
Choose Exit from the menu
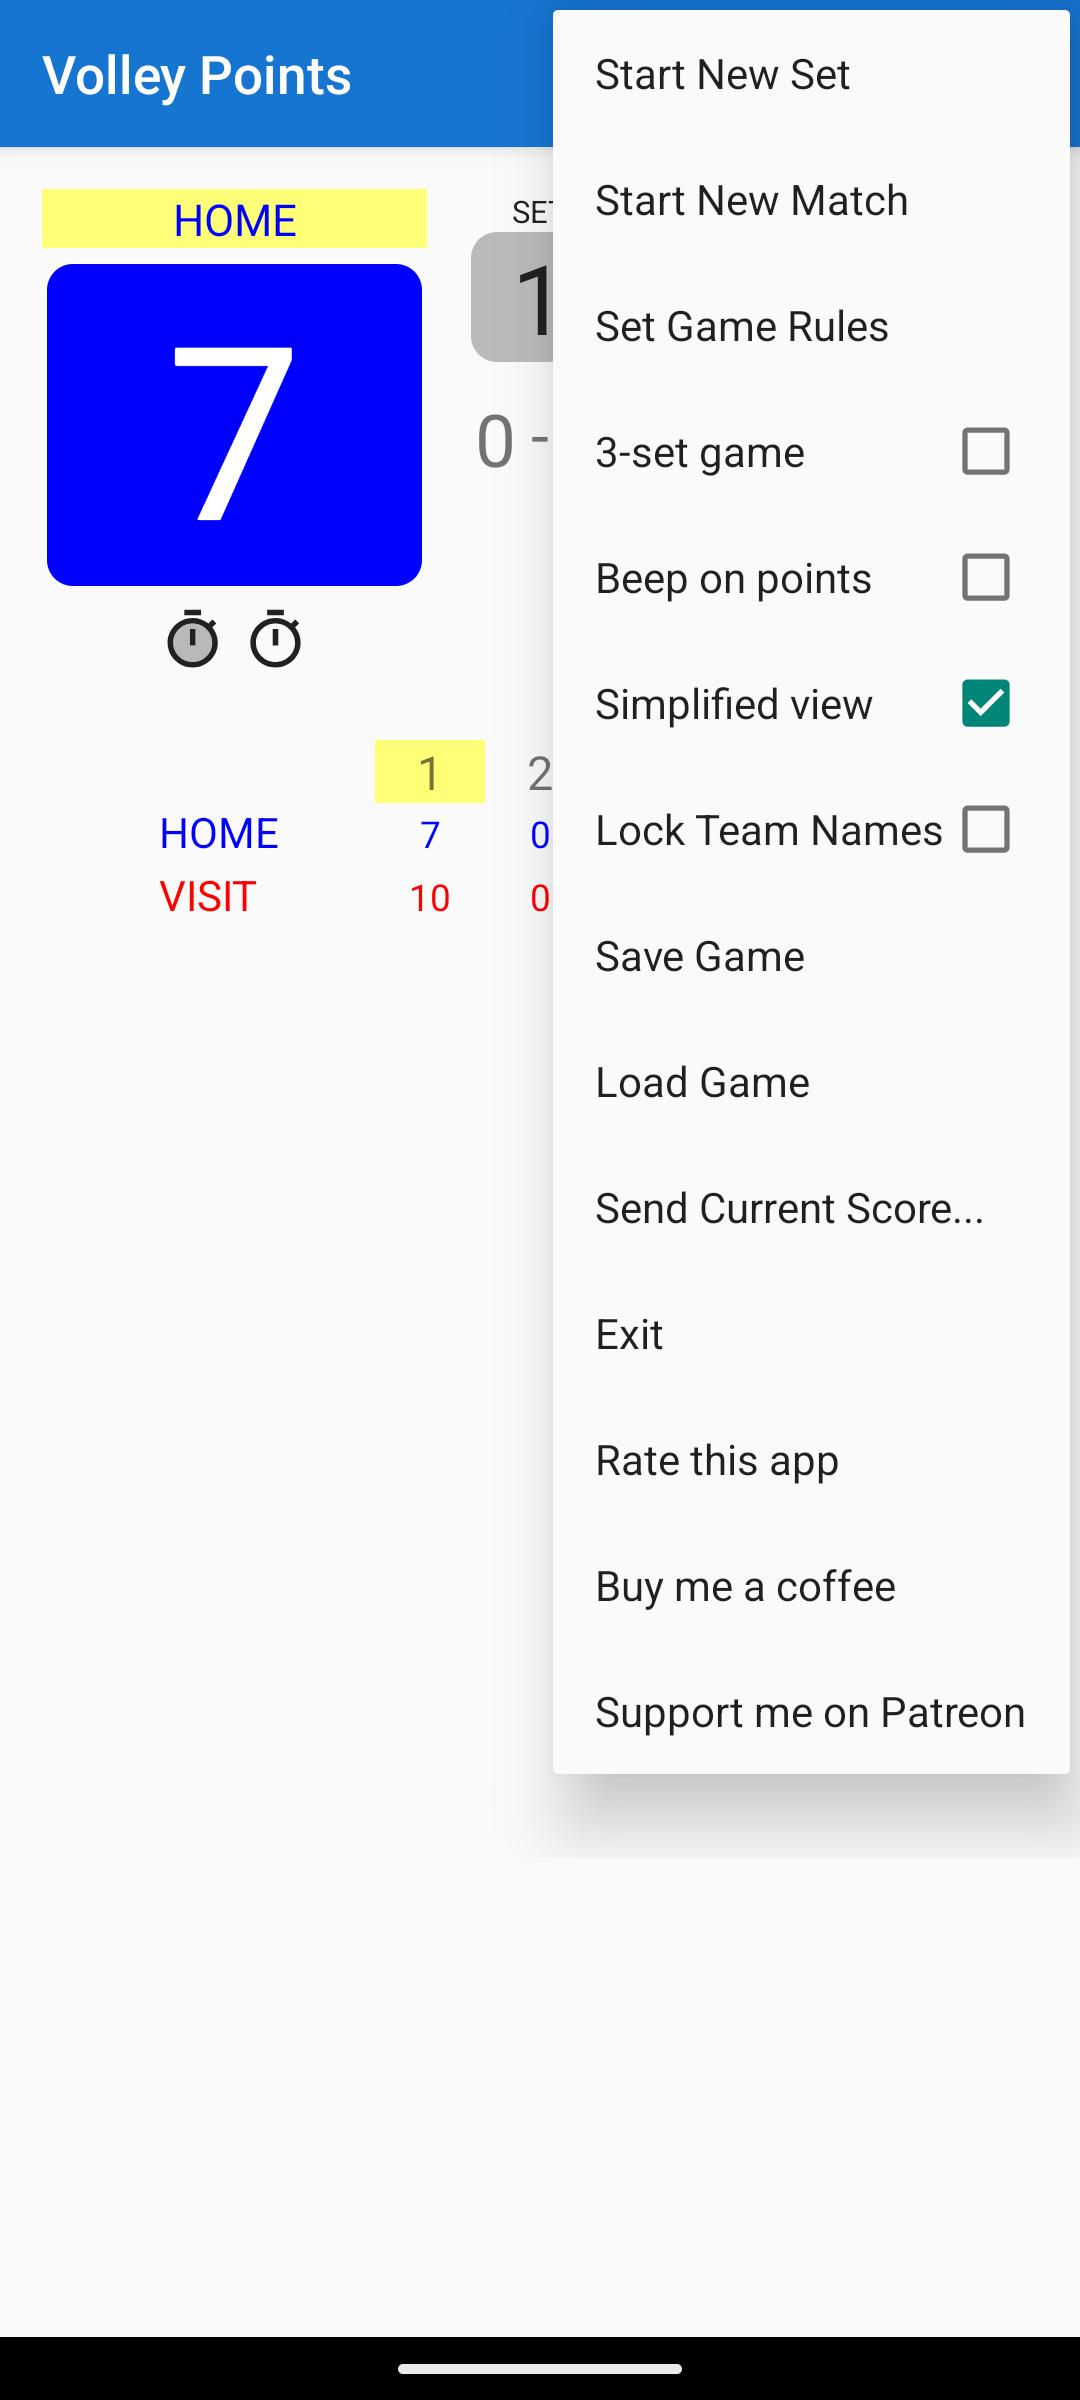[629, 1335]
